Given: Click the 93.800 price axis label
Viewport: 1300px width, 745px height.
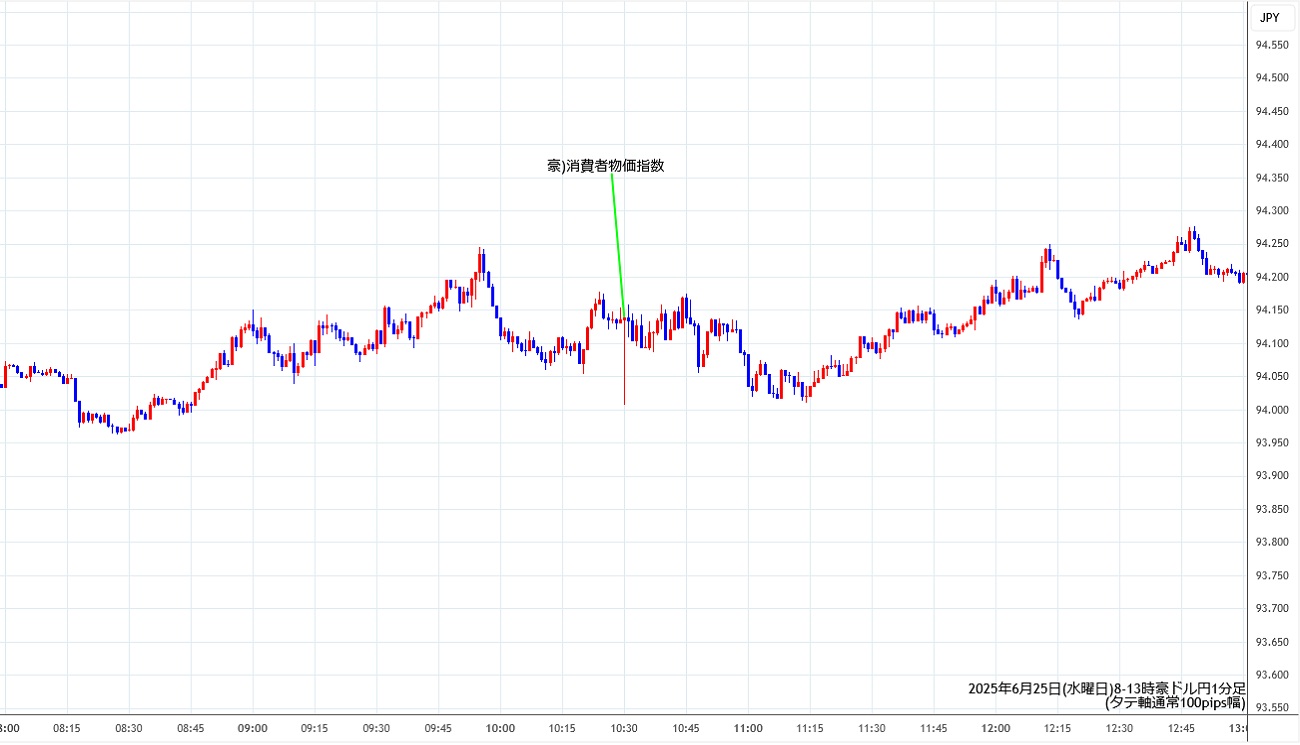Looking at the screenshot, I should point(1272,542).
